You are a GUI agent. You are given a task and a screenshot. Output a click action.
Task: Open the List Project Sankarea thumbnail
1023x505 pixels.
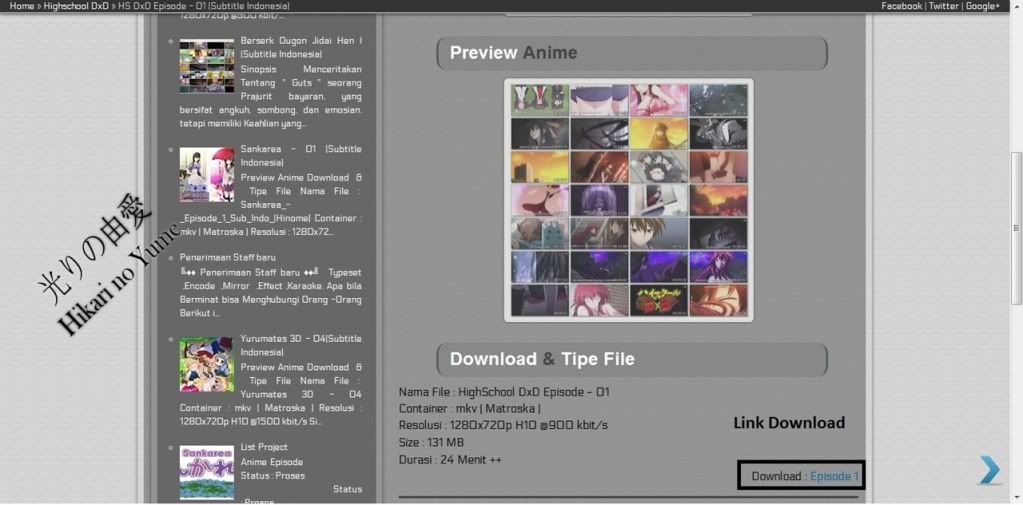(207, 472)
